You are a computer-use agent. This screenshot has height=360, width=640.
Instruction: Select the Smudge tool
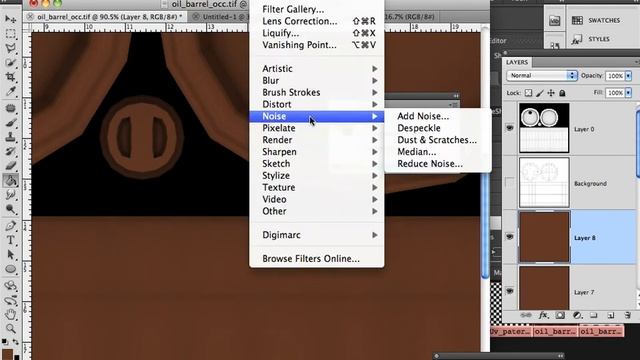[x=11, y=195]
